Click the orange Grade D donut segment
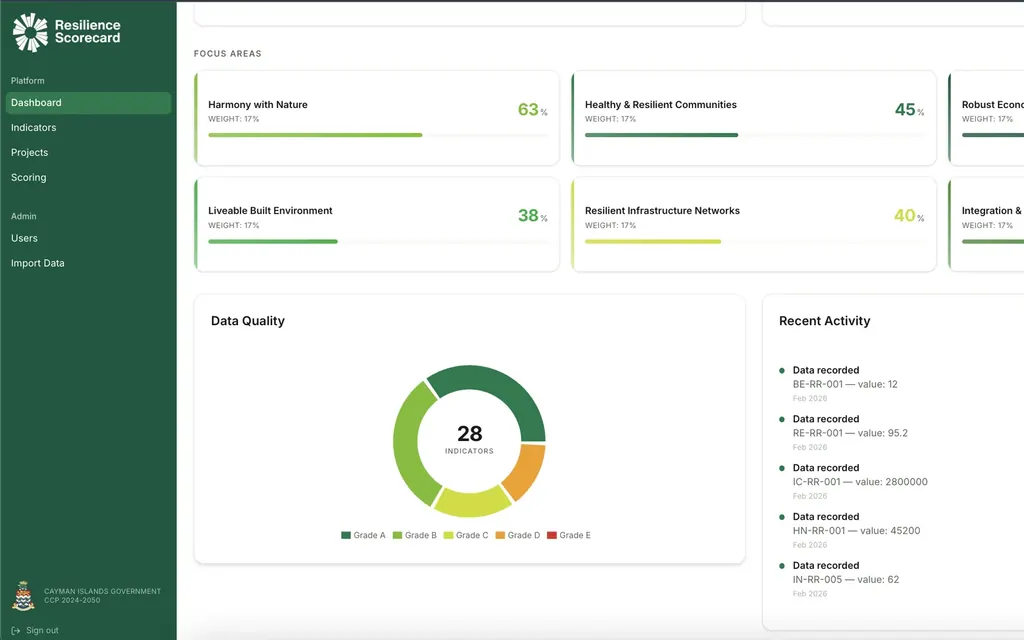Viewport: 1024px width, 640px height. pos(526,470)
